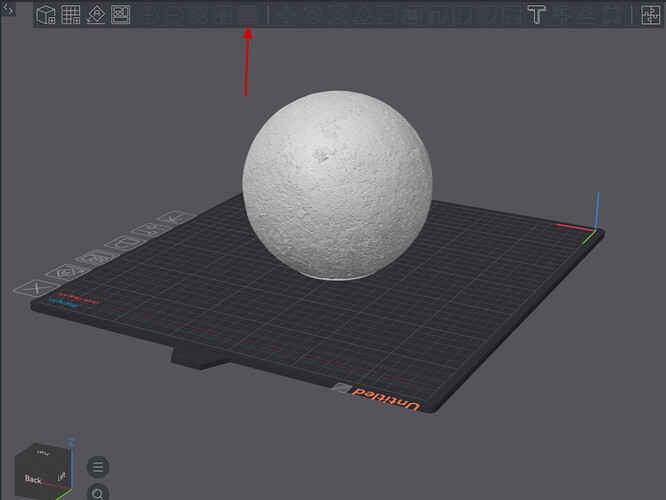Click the Add model cube icon
This screenshot has width=666, height=500.
click(45, 15)
